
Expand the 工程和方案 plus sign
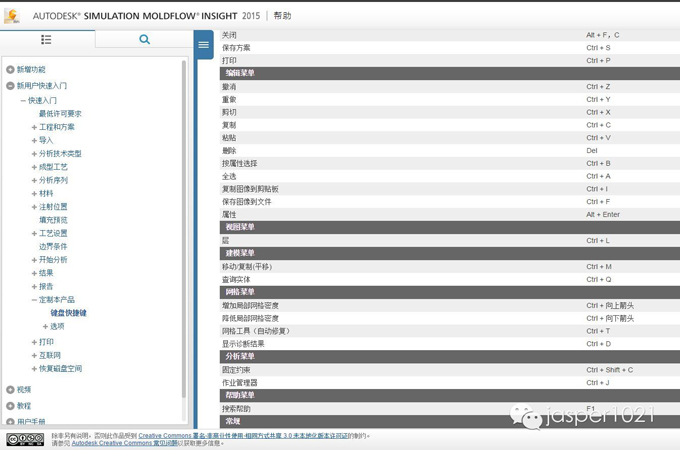(x=34, y=127)
